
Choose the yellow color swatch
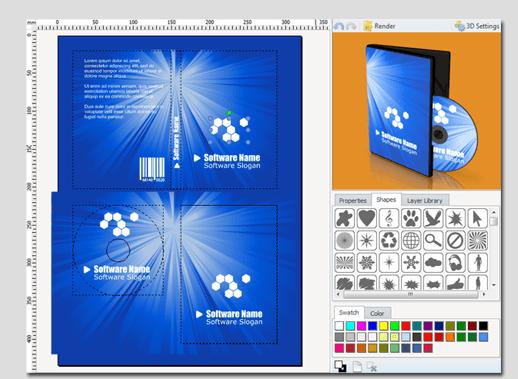point(383,326)
